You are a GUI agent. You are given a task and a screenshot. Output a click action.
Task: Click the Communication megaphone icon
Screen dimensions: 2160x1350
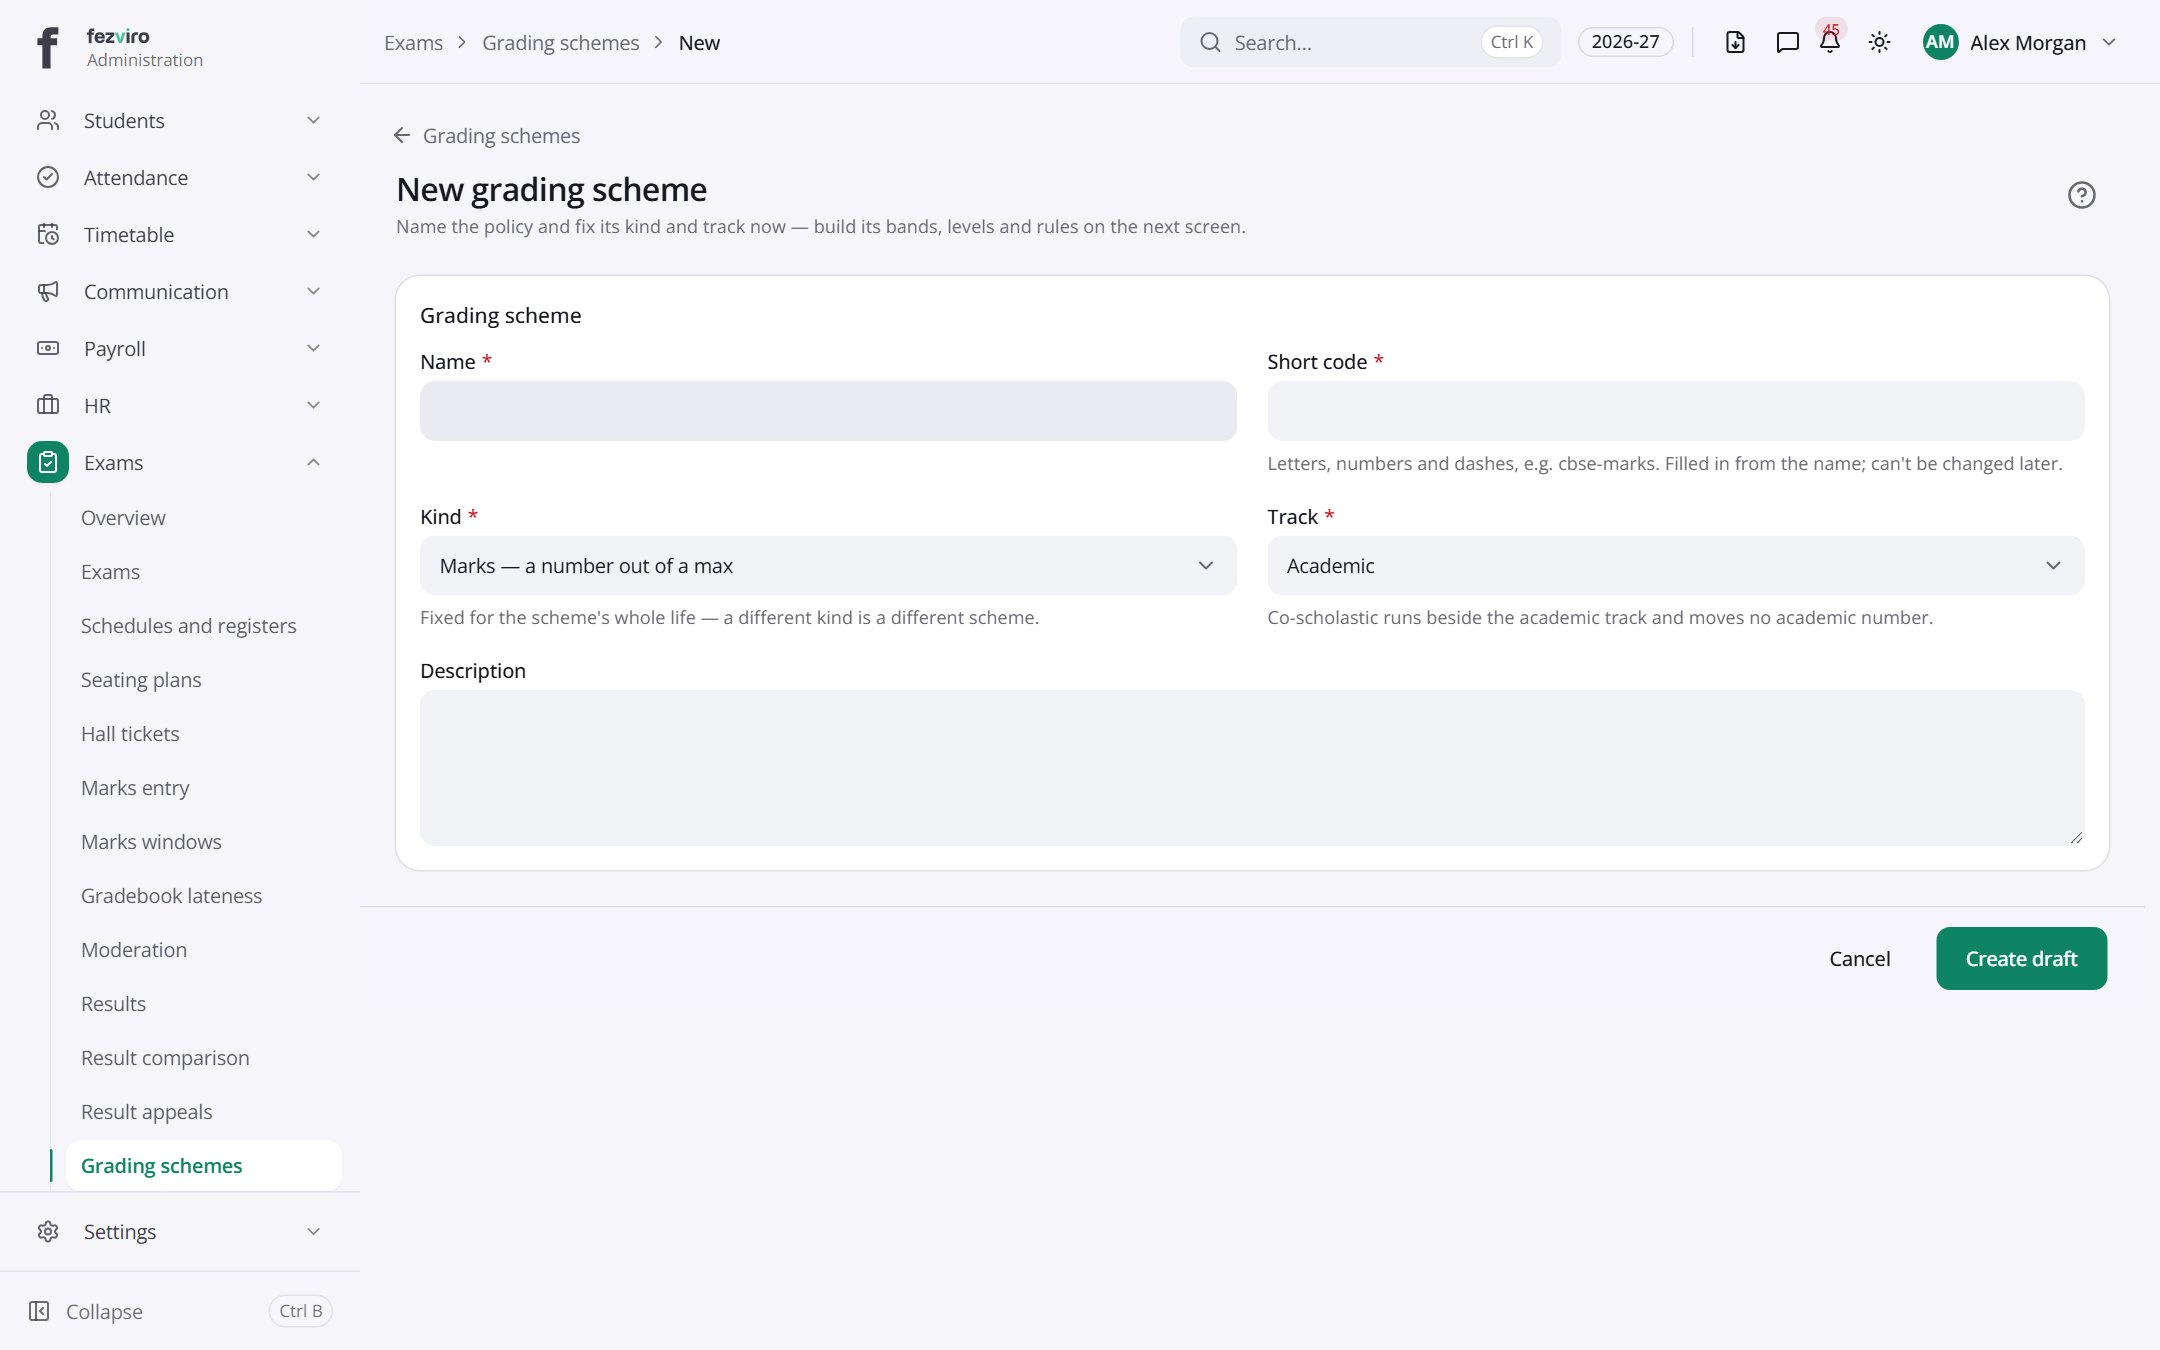[x=48, y=292]
